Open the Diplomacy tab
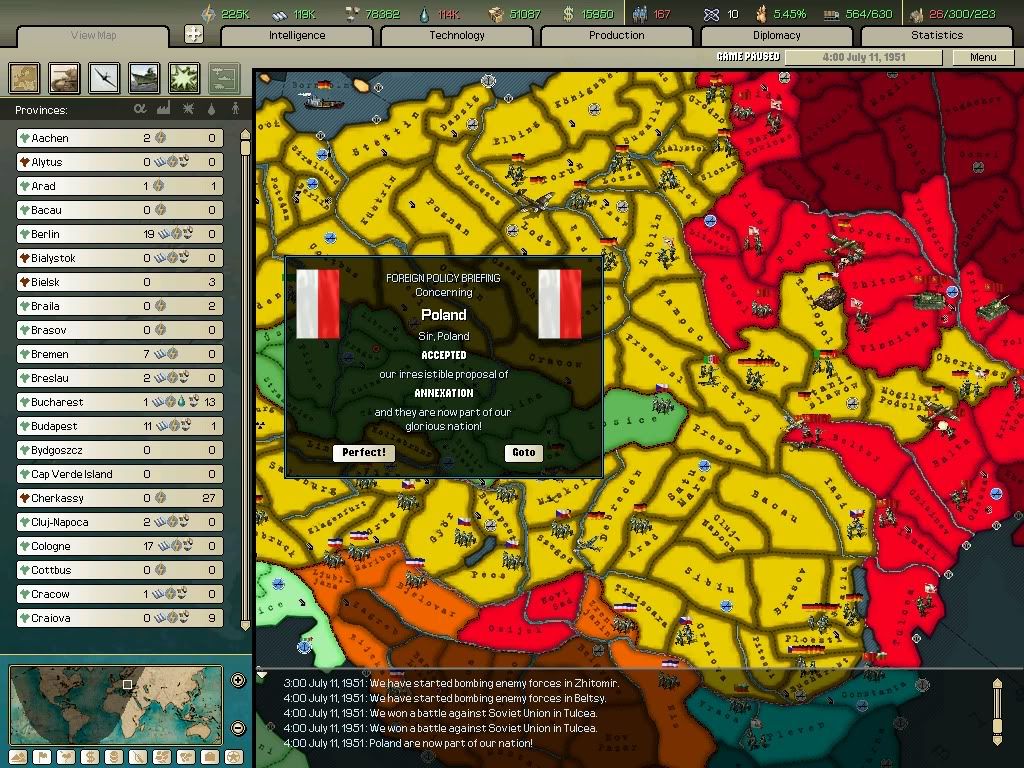This screenshot has height=768, width=1024. (x=777, y=35)
